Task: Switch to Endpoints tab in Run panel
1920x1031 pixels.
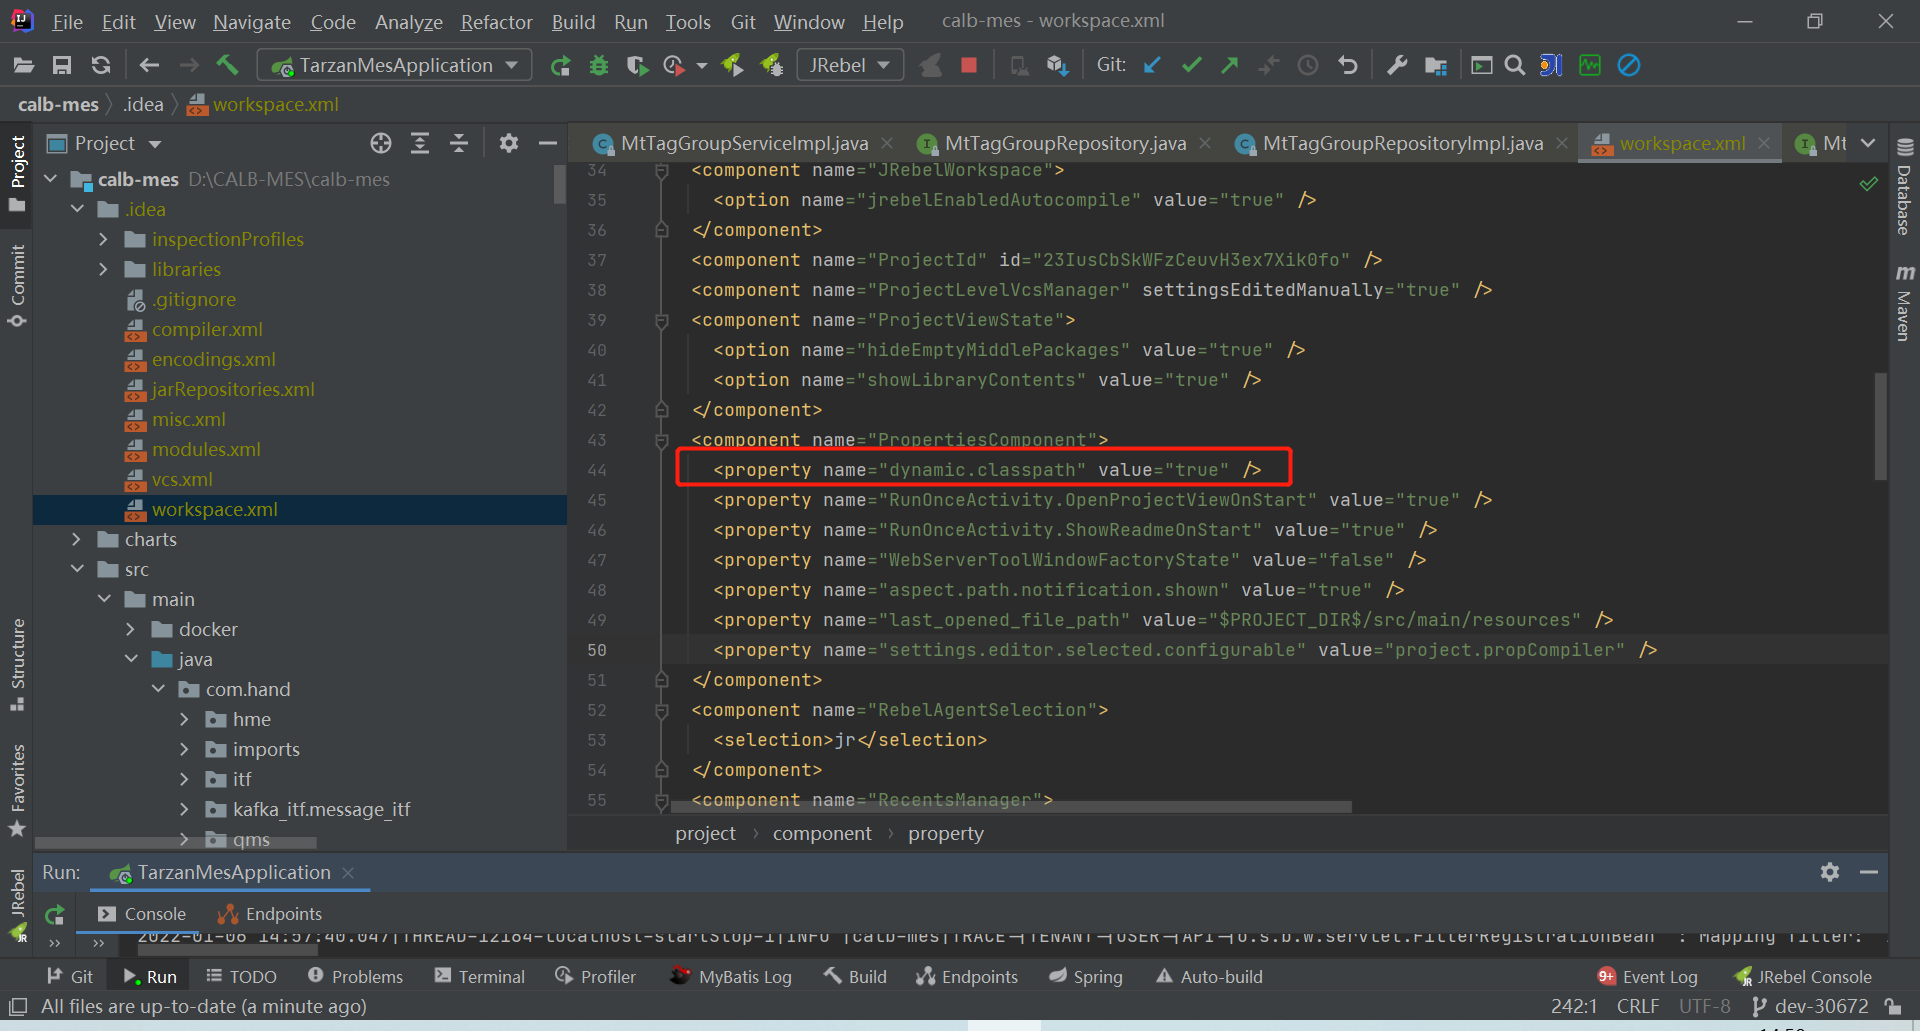Action: [270, 914]
